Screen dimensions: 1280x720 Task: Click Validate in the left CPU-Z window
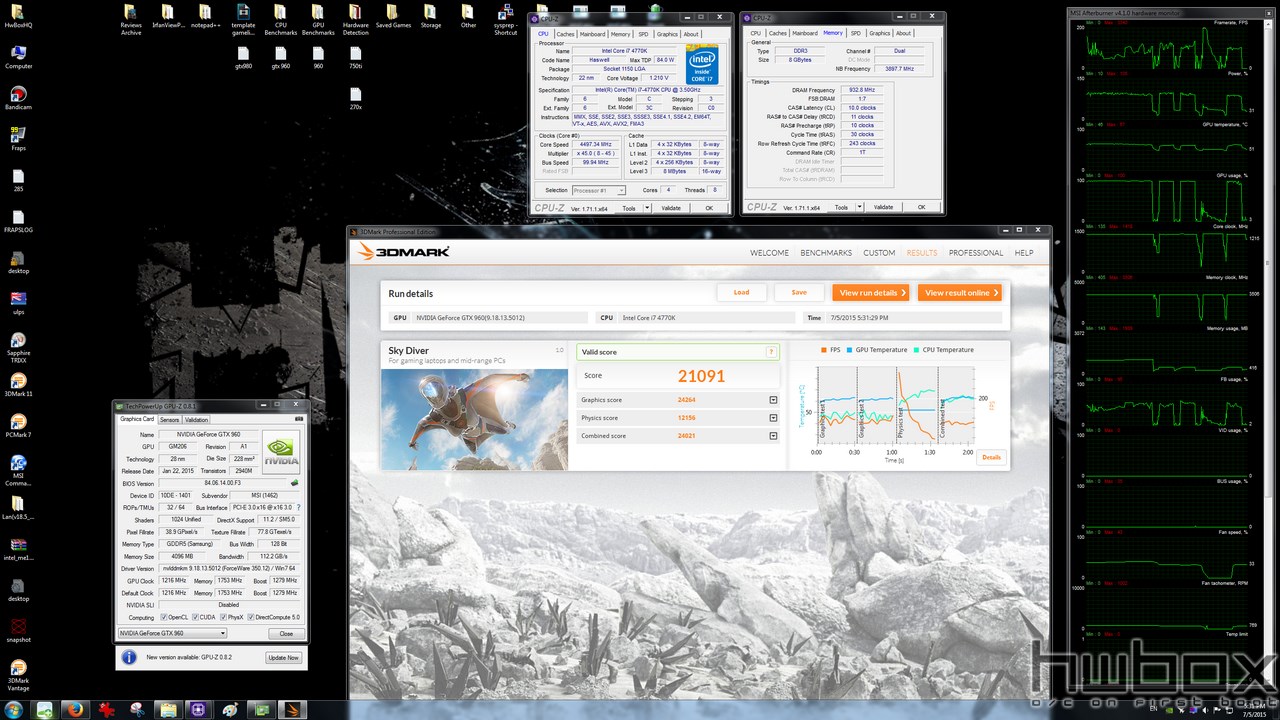671,208
